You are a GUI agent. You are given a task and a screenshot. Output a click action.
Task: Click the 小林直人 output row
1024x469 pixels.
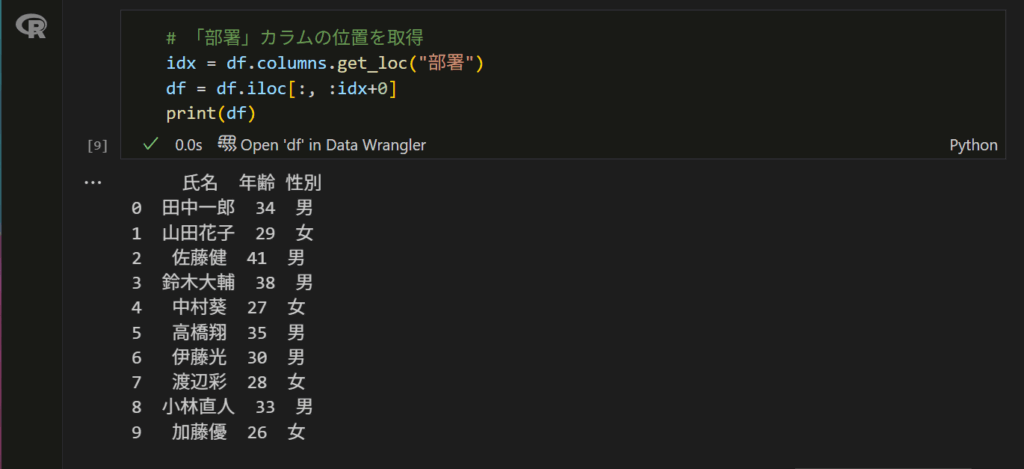coord(222,408)
